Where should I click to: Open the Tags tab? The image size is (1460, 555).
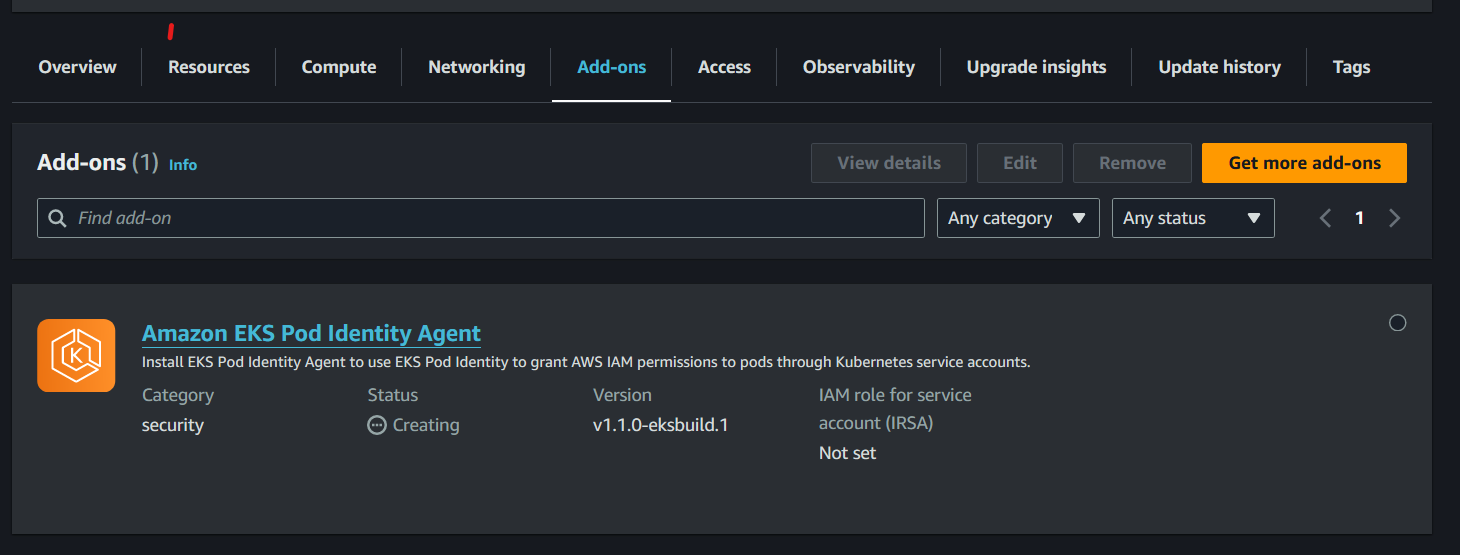(x=1351, y=67)
